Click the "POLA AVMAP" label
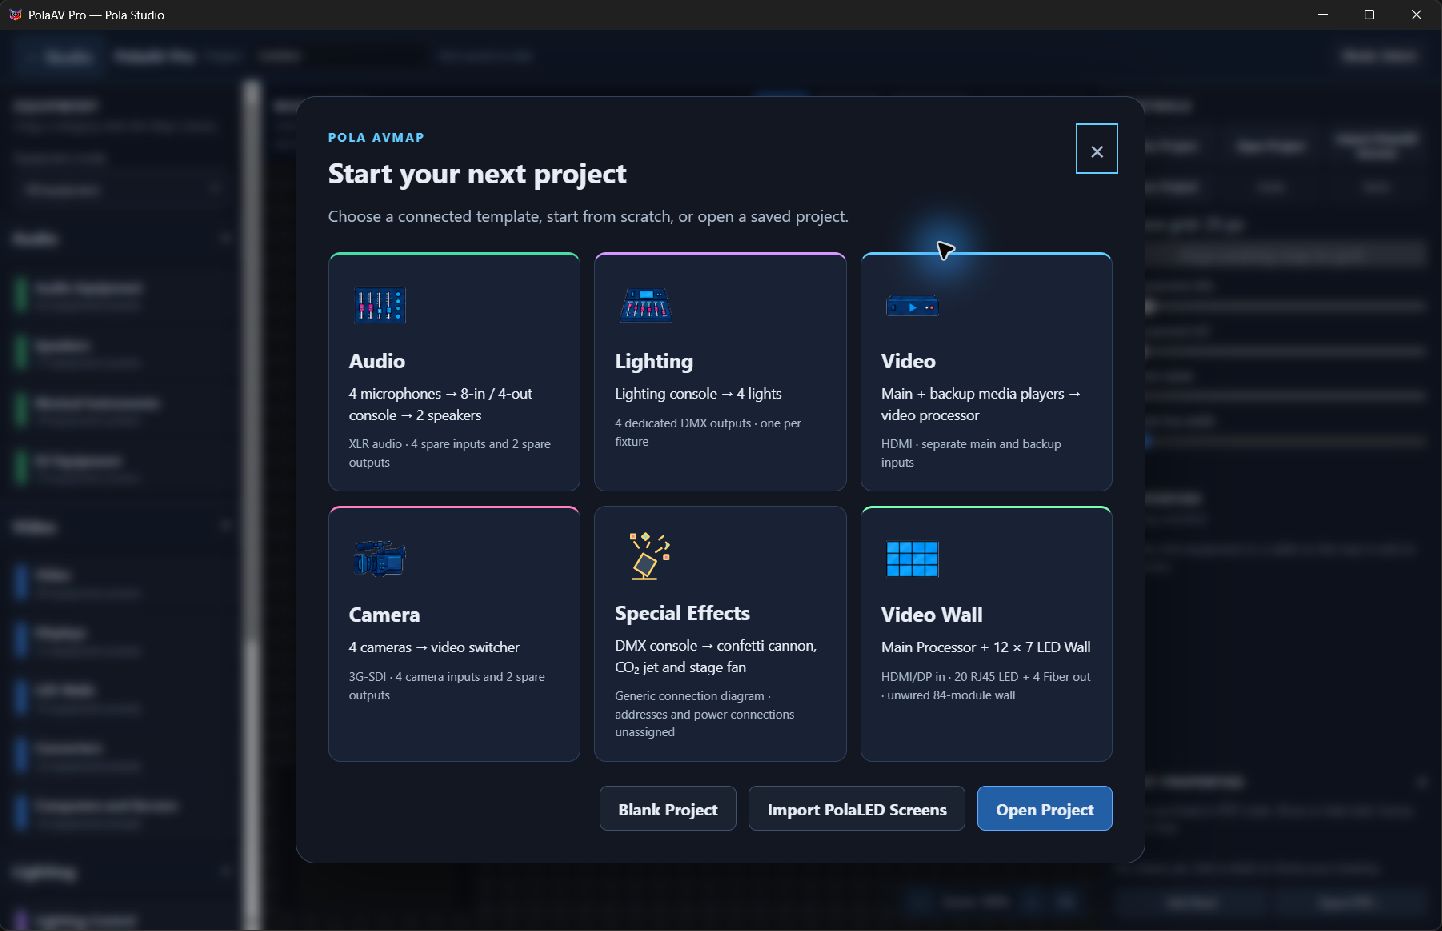The height and width of the screenshot is (931, 1442). (x=376, y=138)
